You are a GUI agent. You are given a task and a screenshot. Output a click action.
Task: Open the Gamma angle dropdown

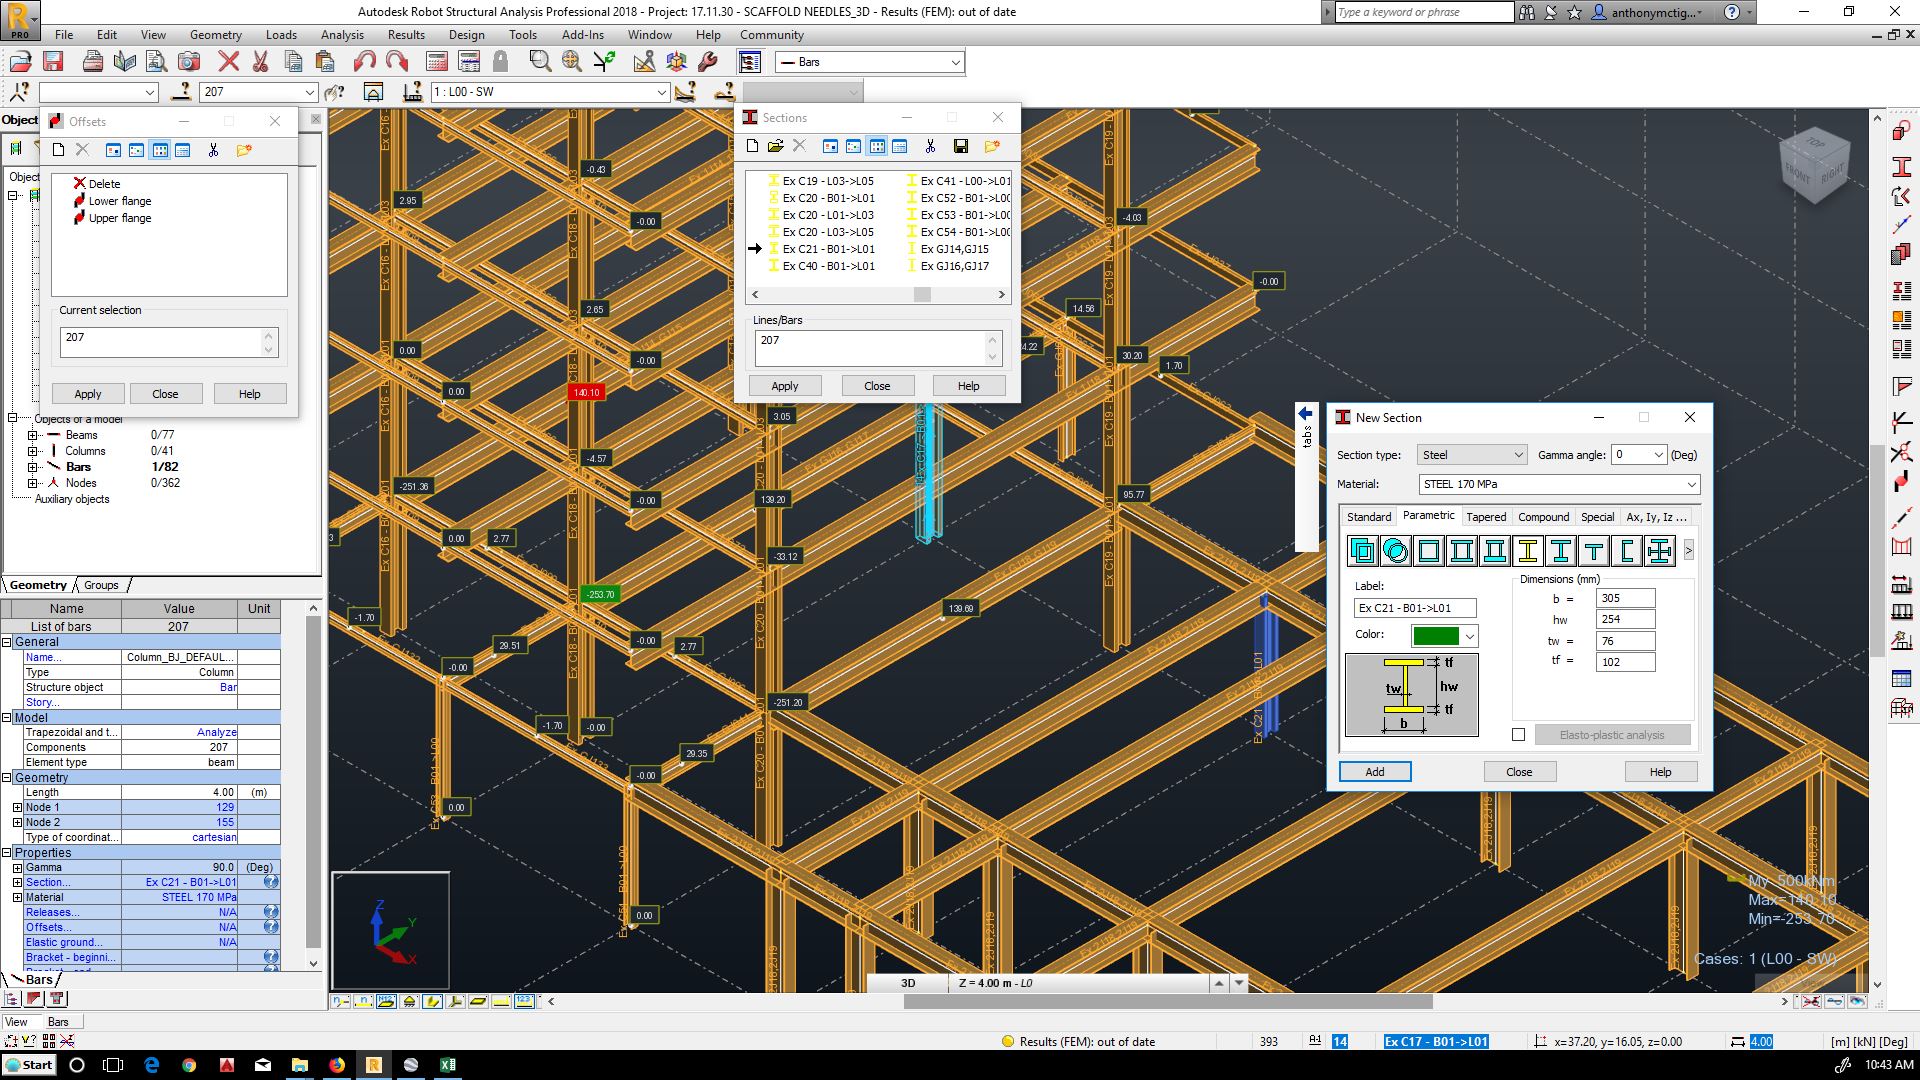[1658, 454]
